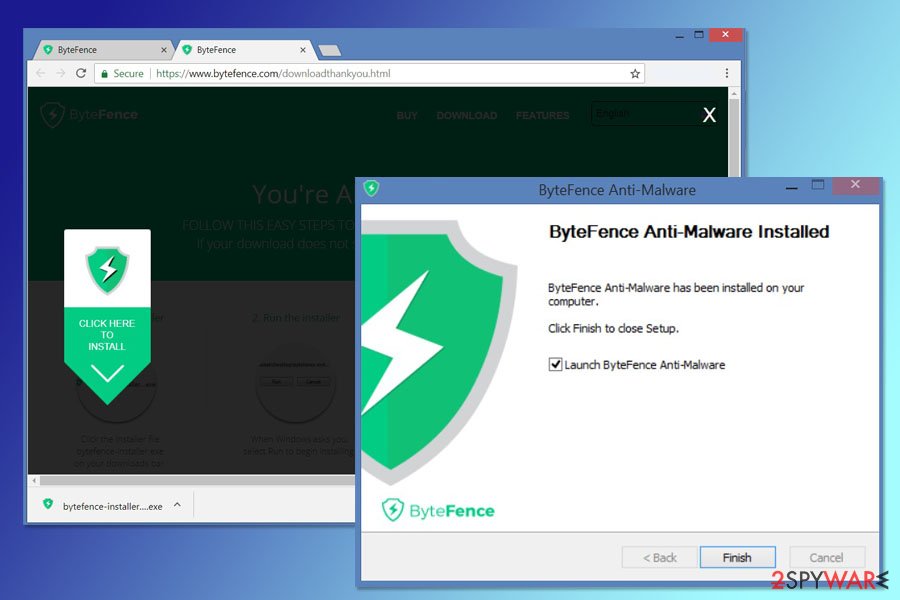Bookmark this page with the star icon
Image resolution: width=900 pixels, height=600 pixels.
(635, 73)
